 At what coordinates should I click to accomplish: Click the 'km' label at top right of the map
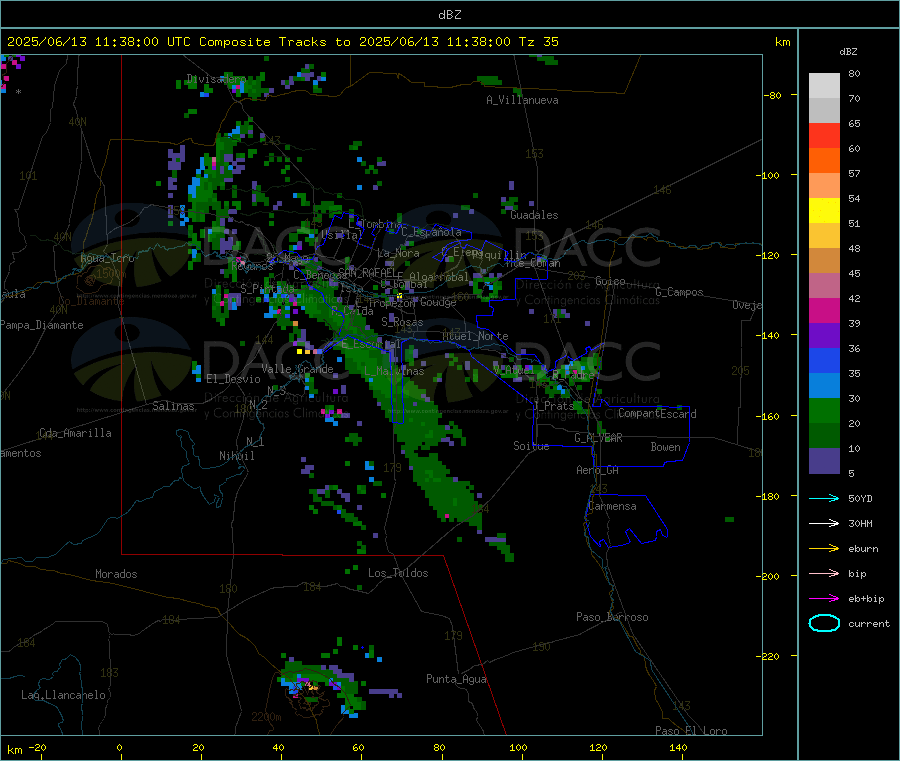point(782,42)
